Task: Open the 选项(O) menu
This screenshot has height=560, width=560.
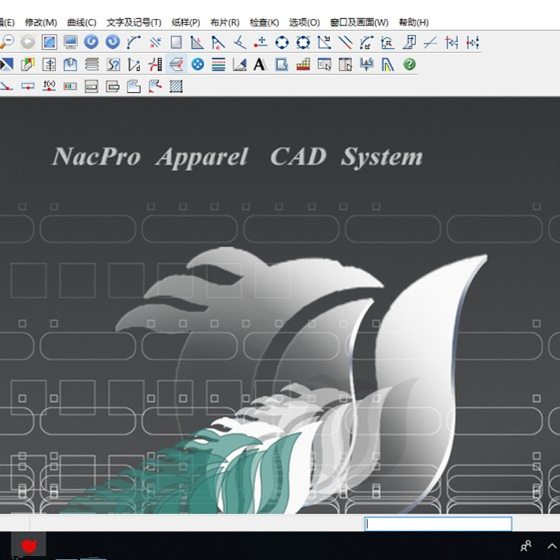Action: pos(304,22)
